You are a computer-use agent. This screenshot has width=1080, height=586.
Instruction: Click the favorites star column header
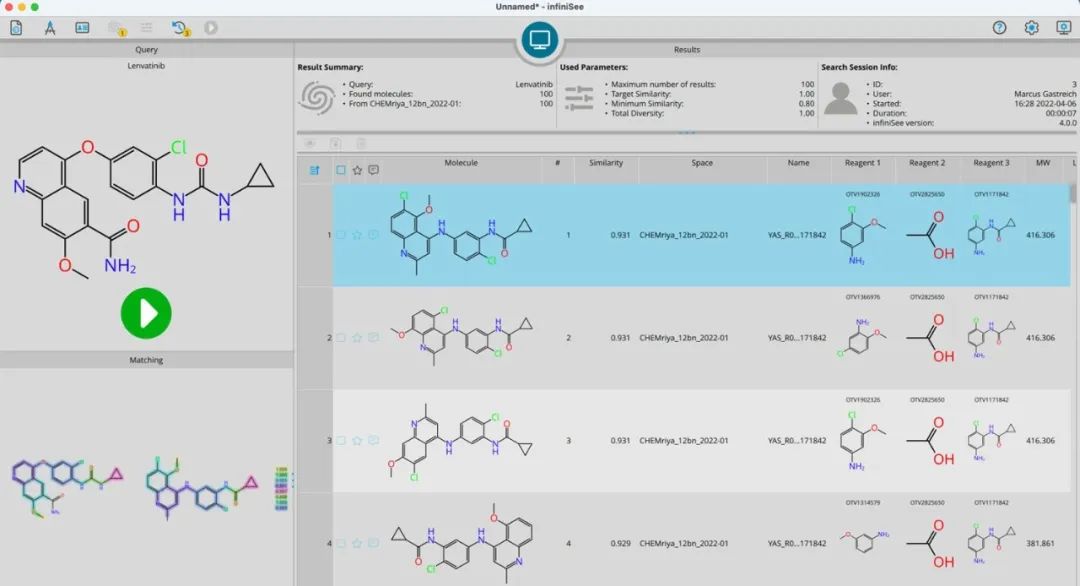(357, 170)
